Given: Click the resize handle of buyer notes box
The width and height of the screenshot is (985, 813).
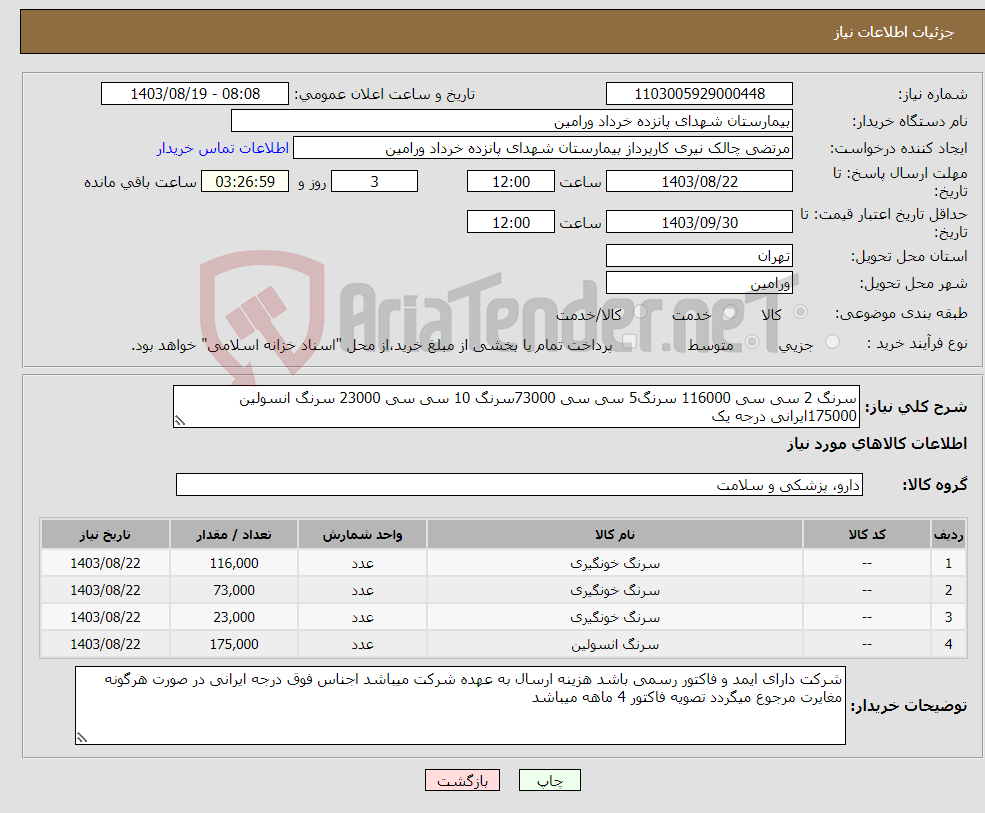Looking at the screenshot, I should click(82, 738).
